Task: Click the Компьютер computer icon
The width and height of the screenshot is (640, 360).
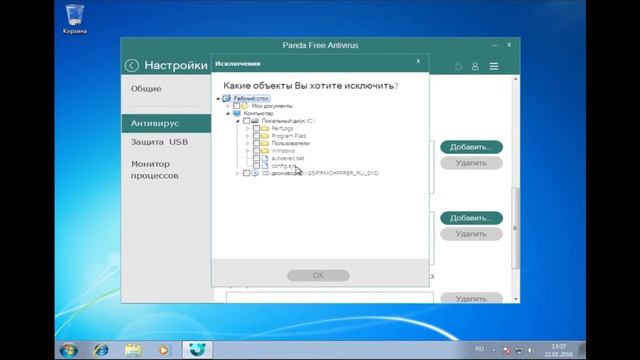Action: tap(237, 113)
